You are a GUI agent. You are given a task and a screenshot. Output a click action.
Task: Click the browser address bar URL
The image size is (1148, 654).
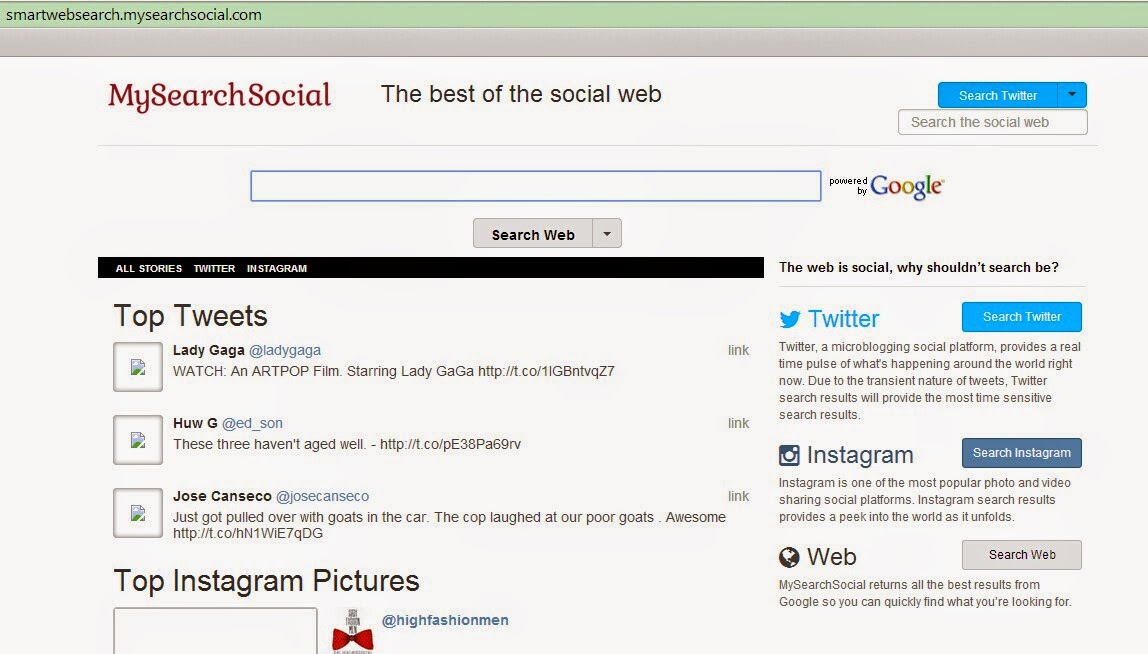[134, 15]
